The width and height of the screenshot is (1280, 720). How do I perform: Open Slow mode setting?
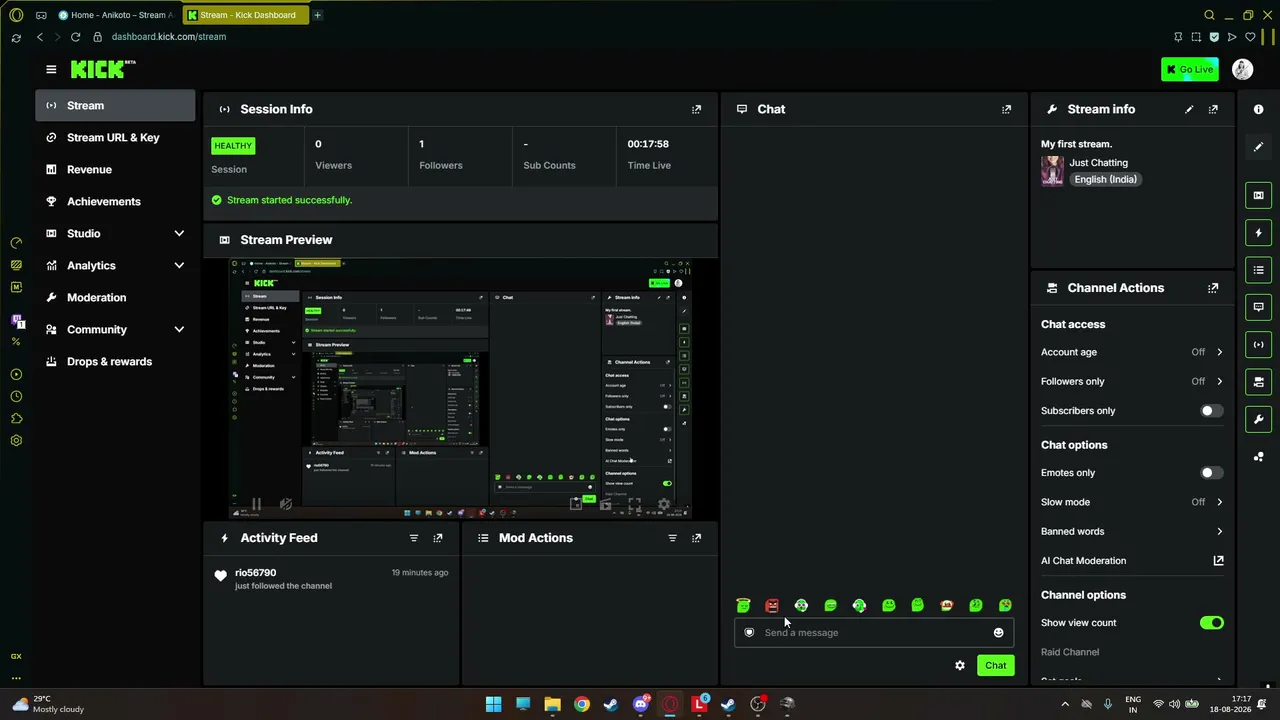pyautogui.click(x=1132, y=502)
